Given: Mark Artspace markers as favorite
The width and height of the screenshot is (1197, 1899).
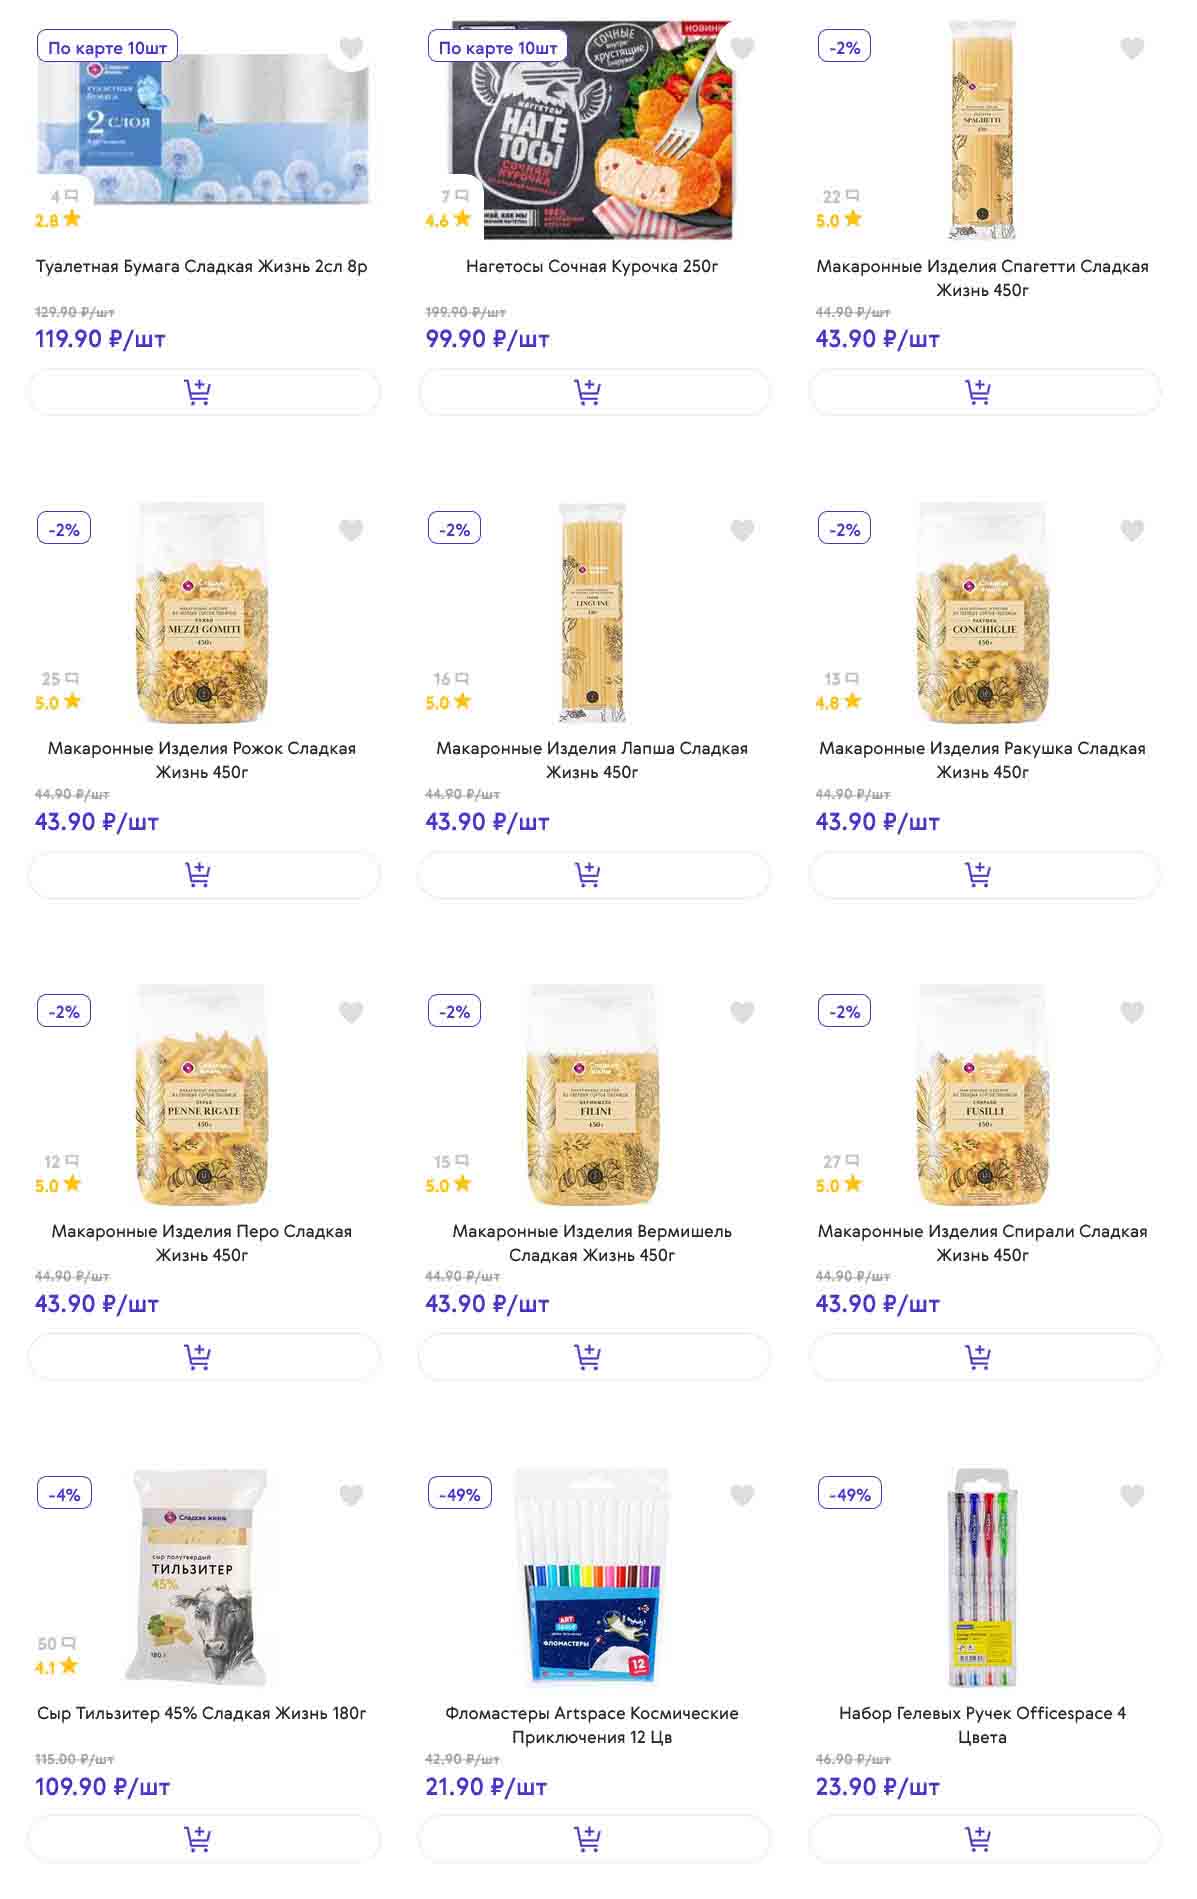Looking at the screenshot, I should [742, 1495].
